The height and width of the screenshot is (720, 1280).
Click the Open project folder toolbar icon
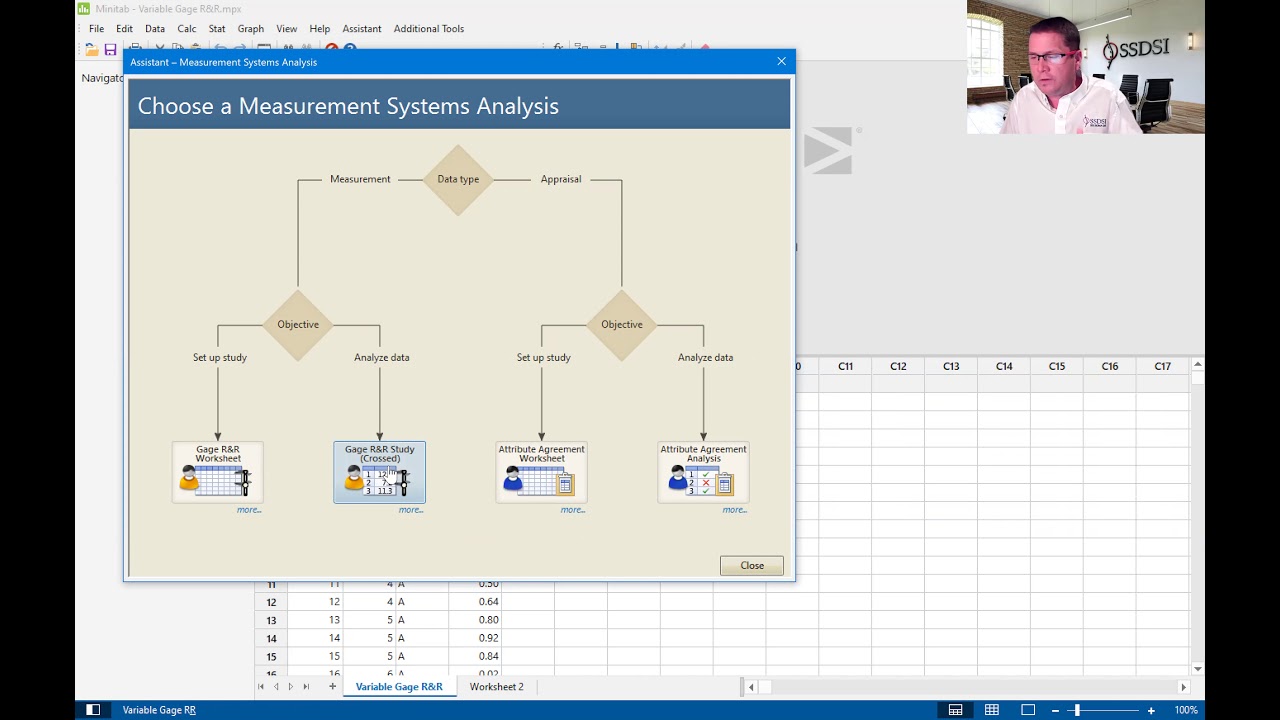pyautogui.click(x=92, y=49)
